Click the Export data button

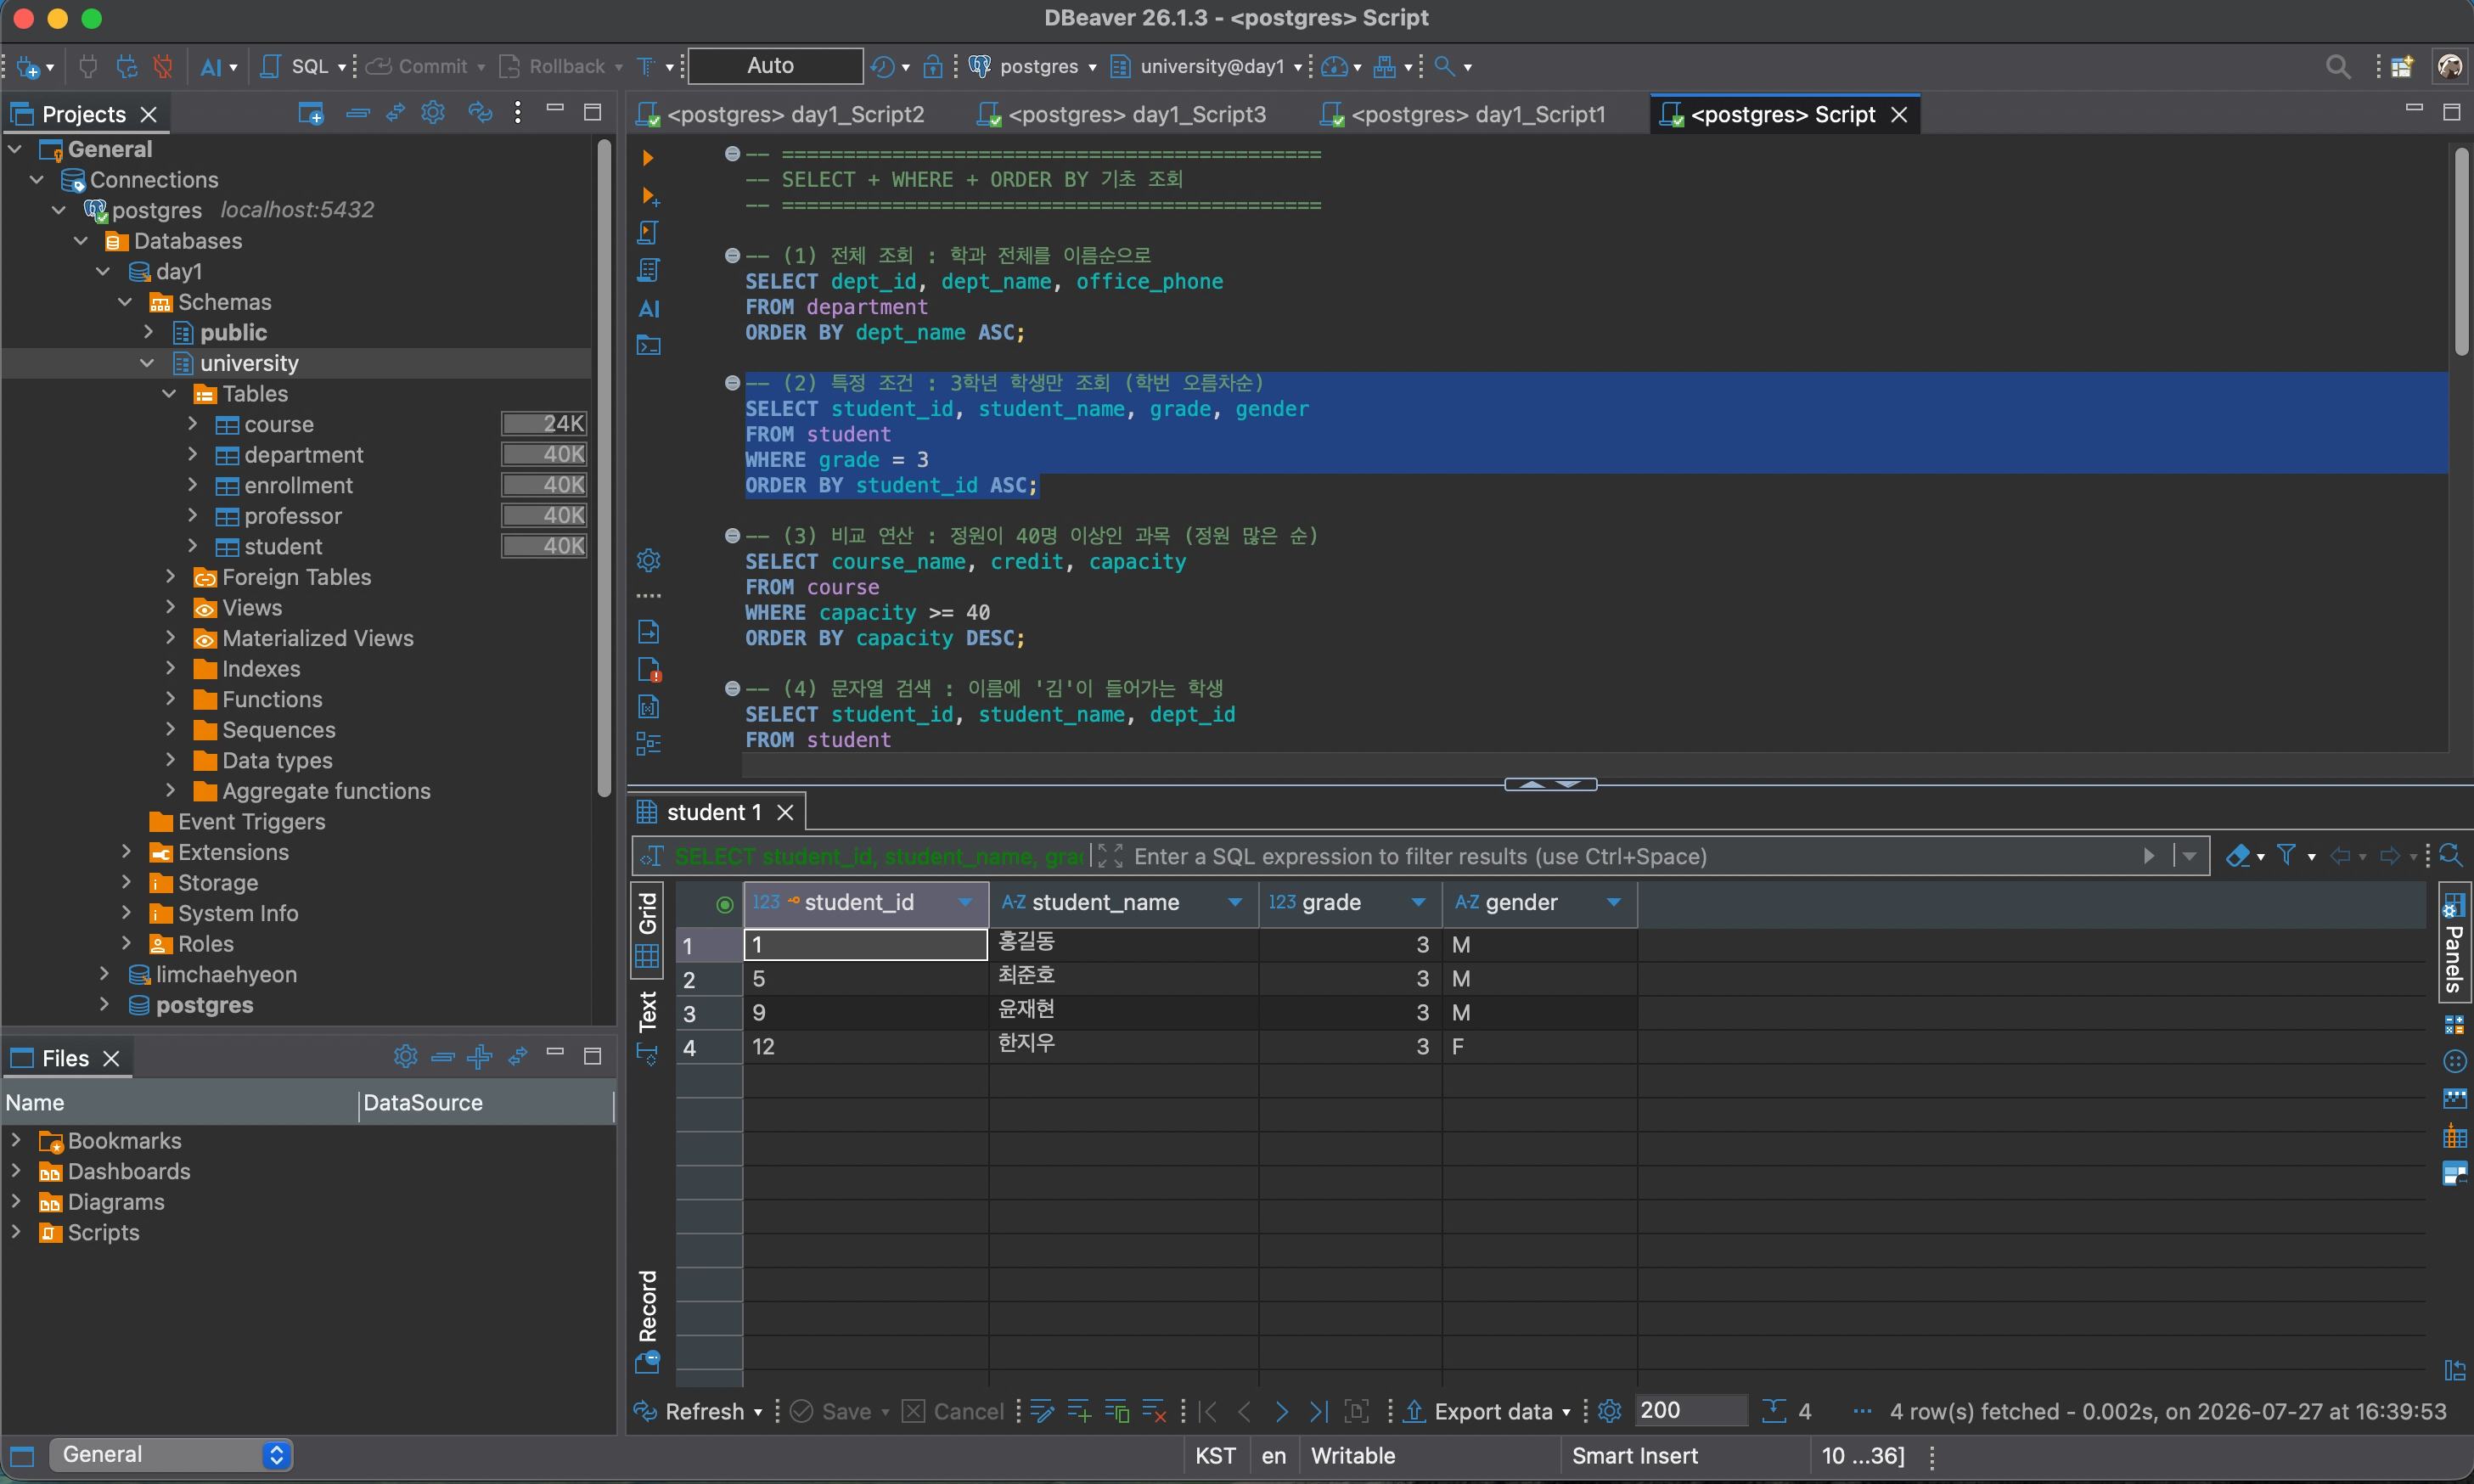point(1478,1411)
